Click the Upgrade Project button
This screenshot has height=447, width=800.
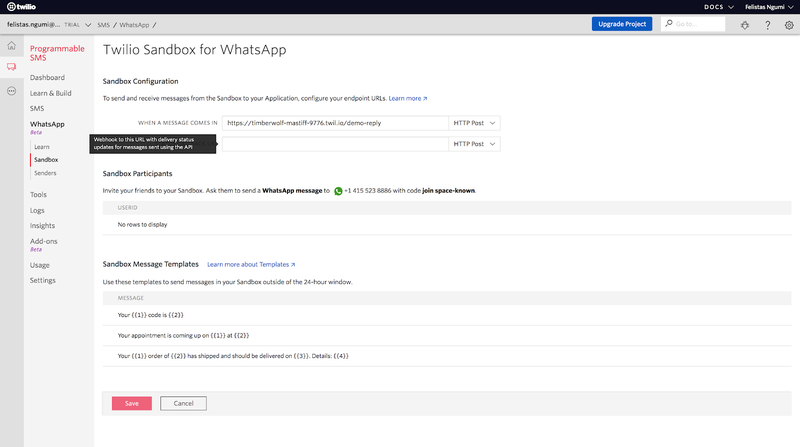[x=621, y=24]
